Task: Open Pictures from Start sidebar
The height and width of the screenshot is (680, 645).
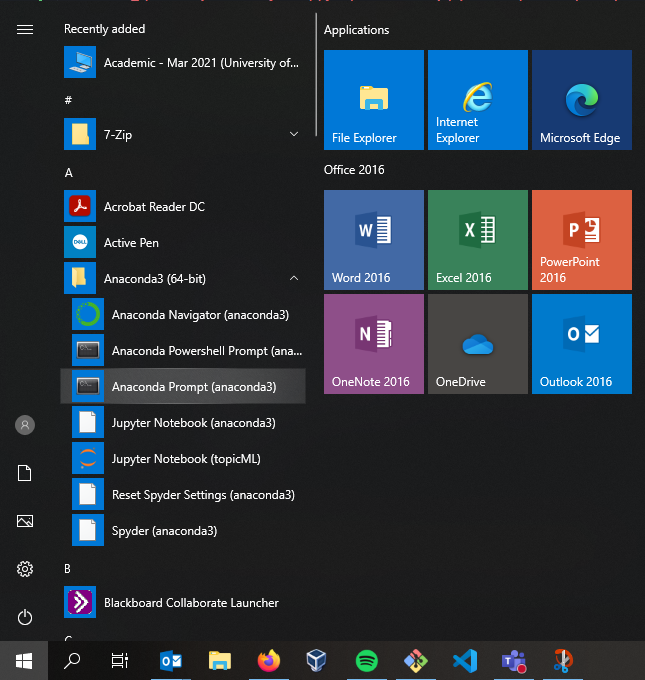Action: coord(25,521)
